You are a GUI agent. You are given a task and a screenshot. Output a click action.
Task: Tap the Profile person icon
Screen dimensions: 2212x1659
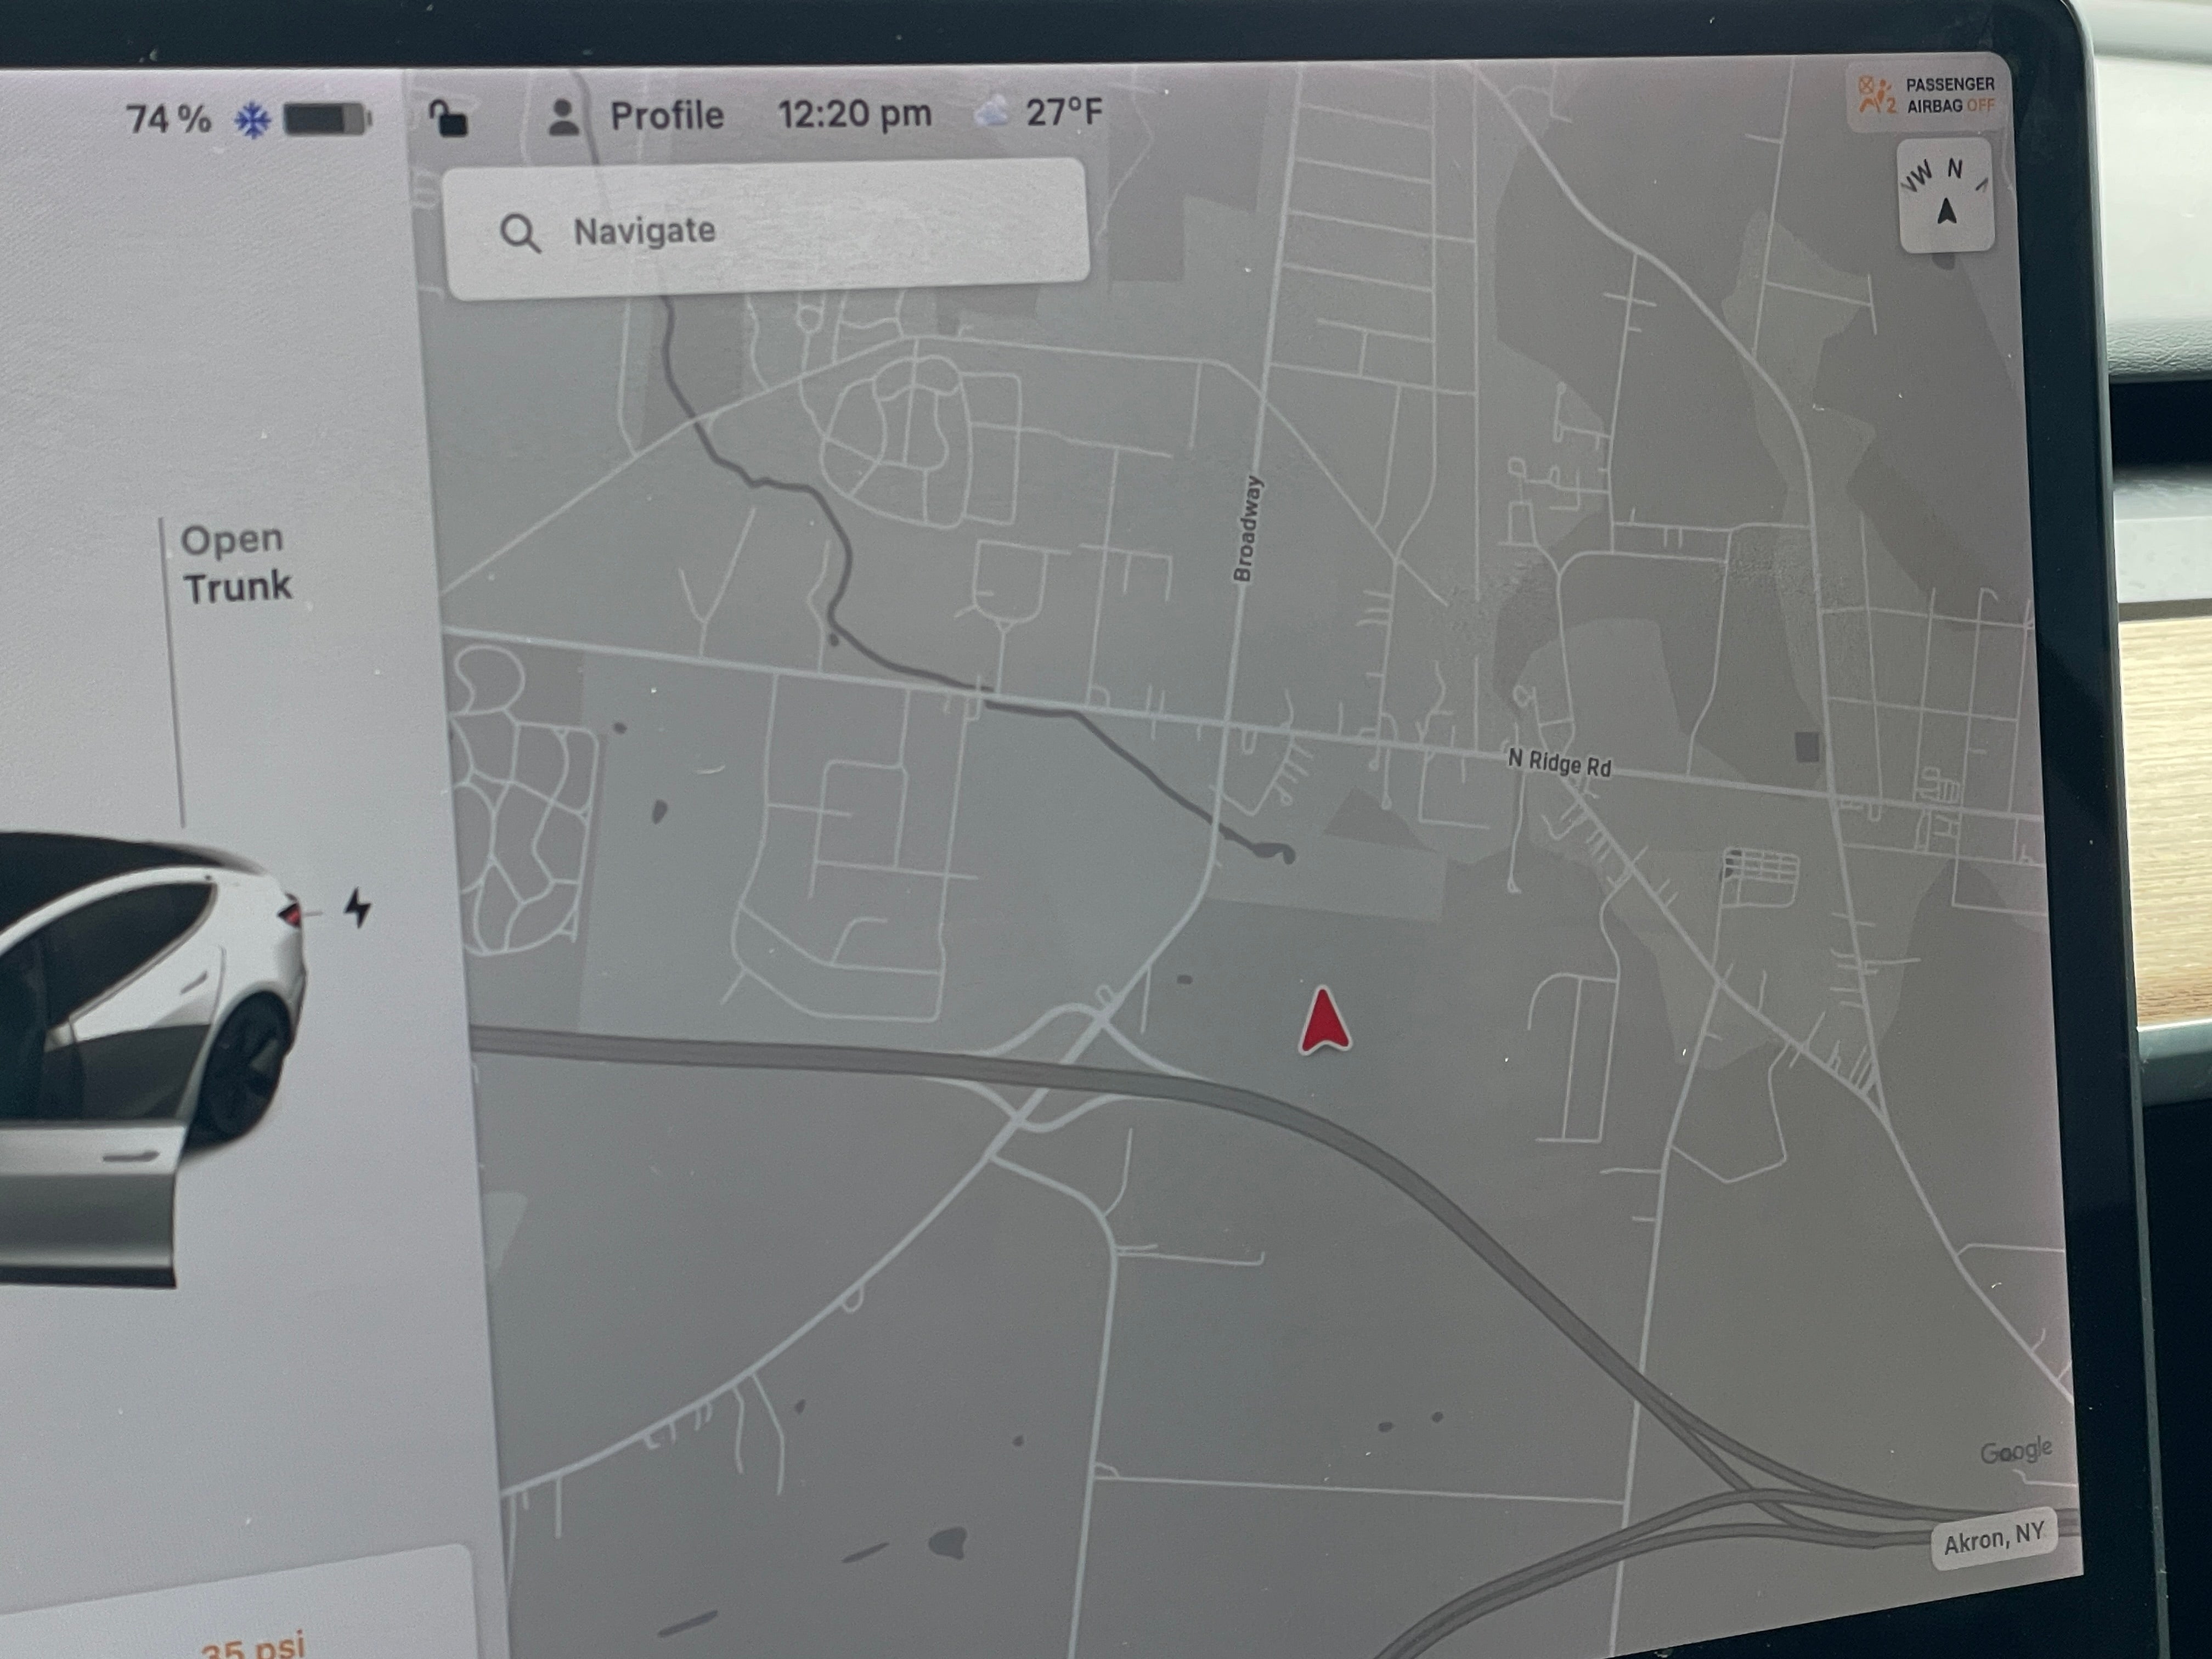pyautogui.click(x=563, y=117)
